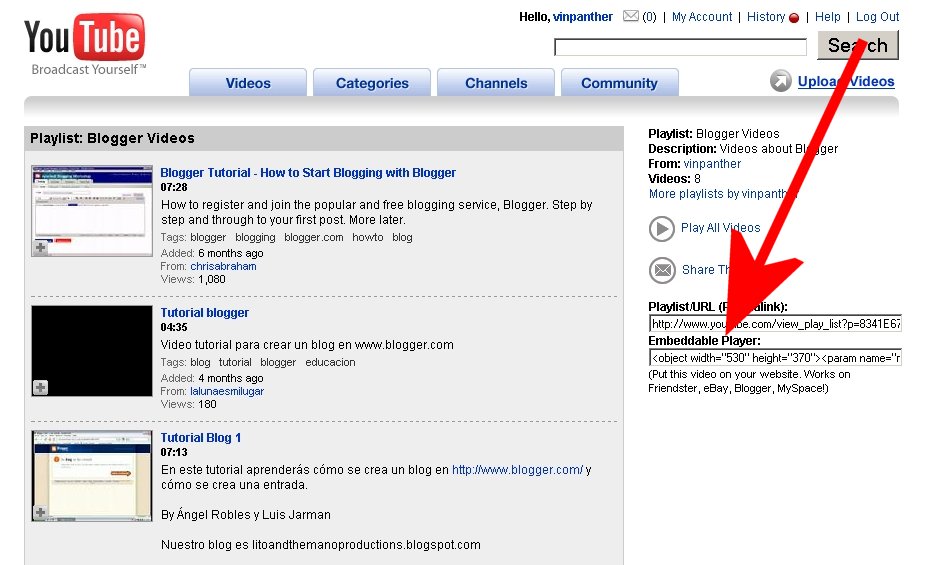Open Blogger Tutorial How to Start Blogging title
Image resolution: width=932 pixels, height=565 pixels.
[x=308, y=173]
